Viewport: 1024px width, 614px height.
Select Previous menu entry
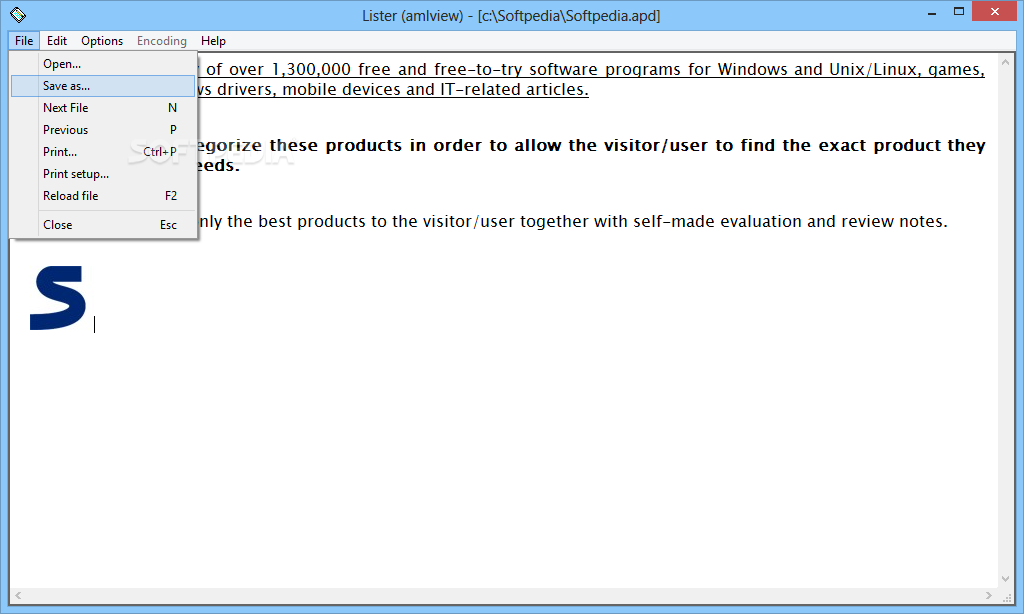[103, 130]
